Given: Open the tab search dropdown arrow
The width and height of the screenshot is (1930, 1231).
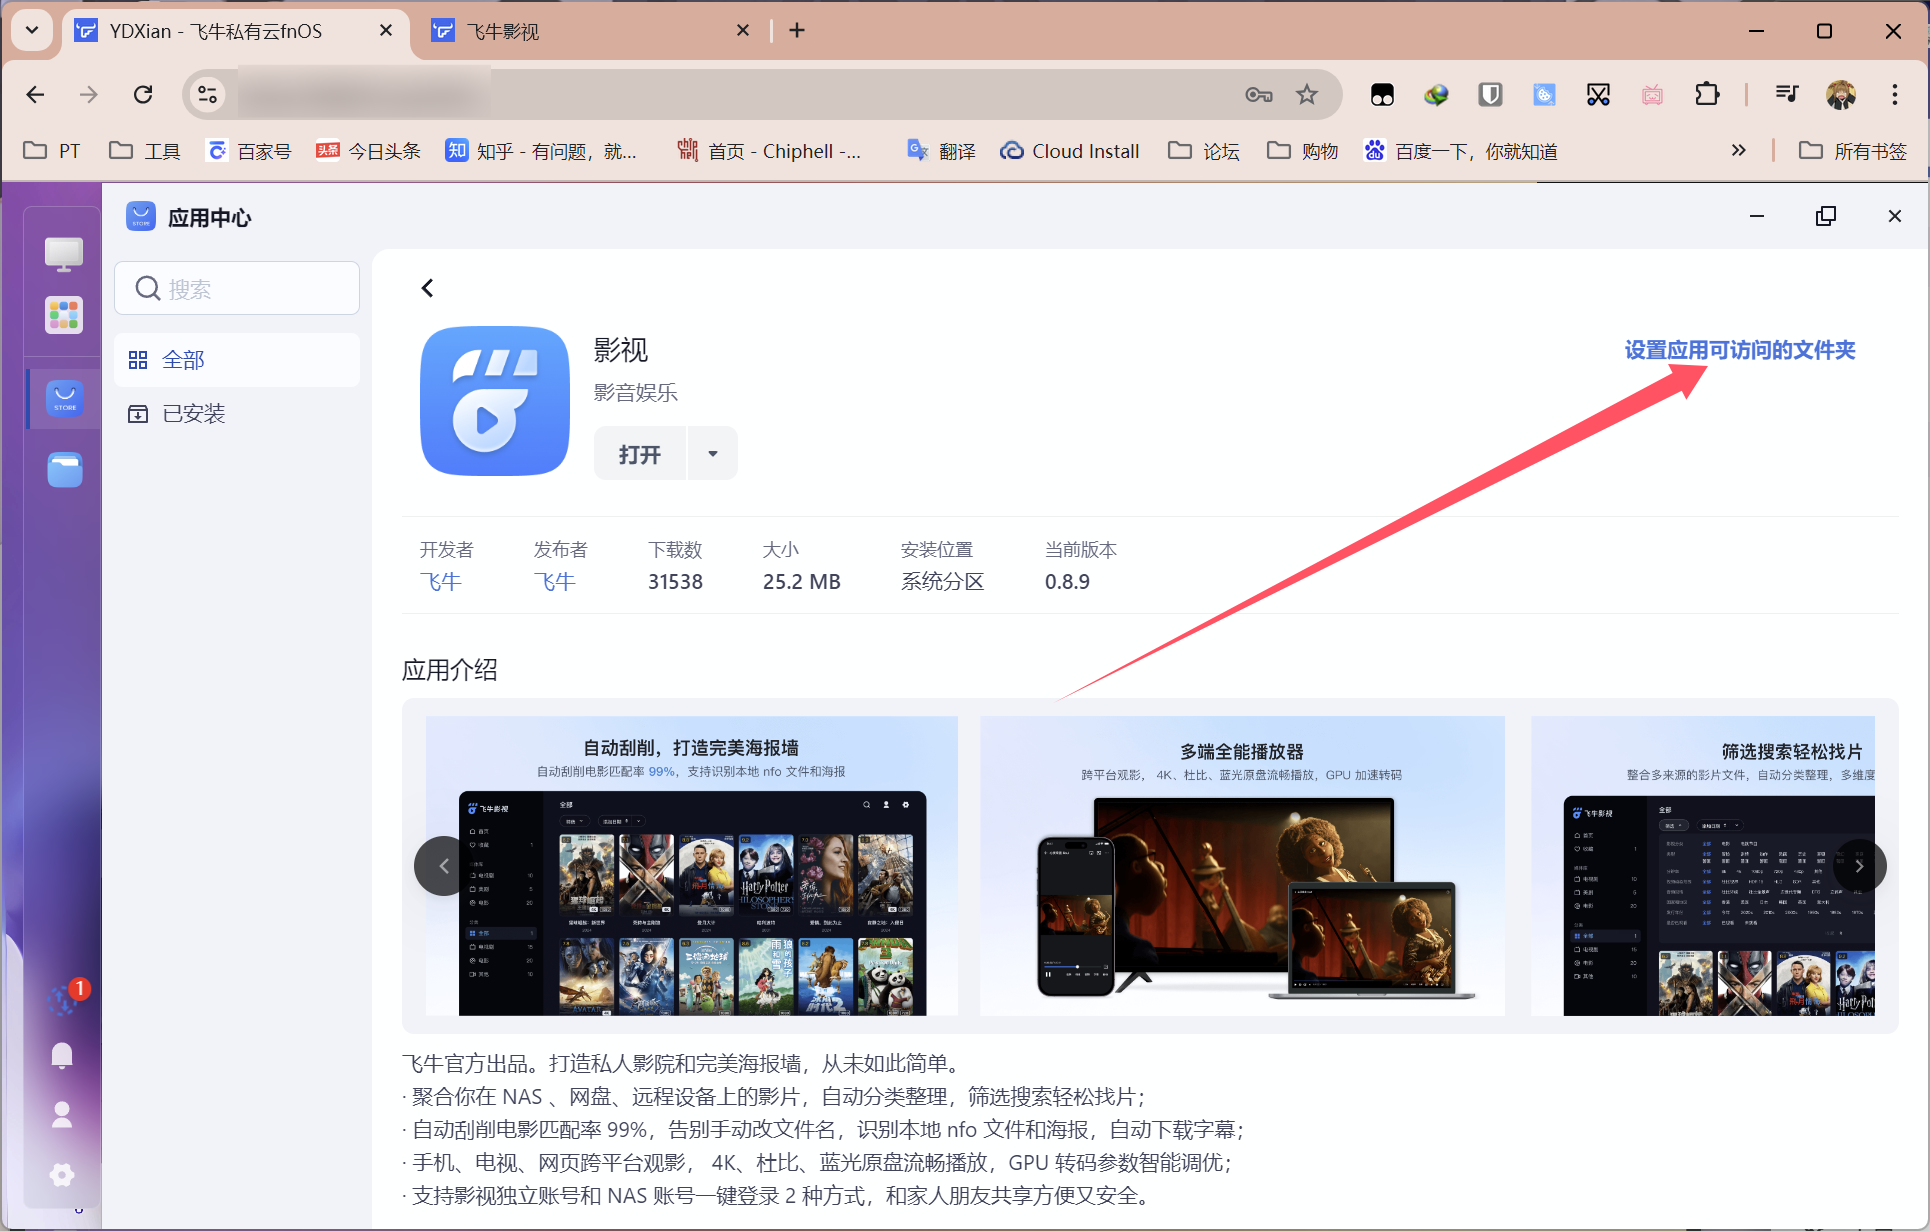Looking at the screenshot, I should pyautogui.click(x=32, y=30).
